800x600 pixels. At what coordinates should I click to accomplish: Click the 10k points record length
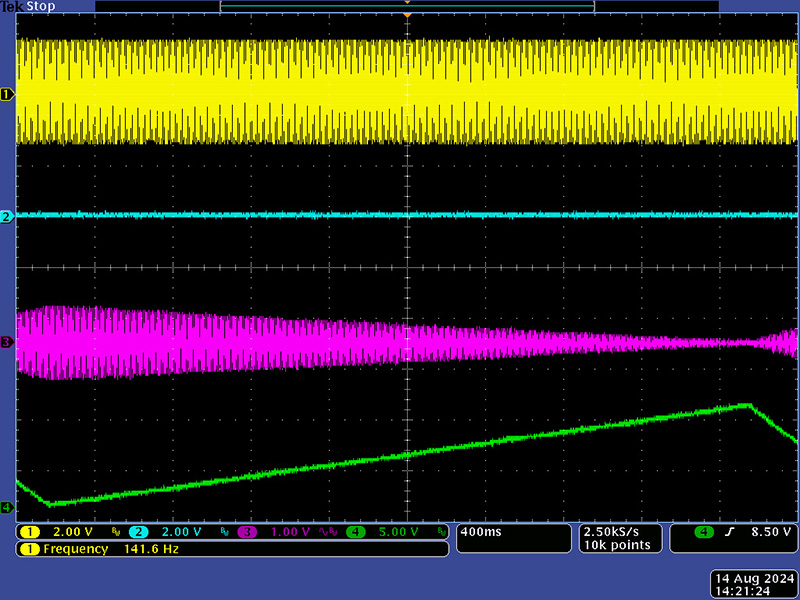(x=617, y=545)
